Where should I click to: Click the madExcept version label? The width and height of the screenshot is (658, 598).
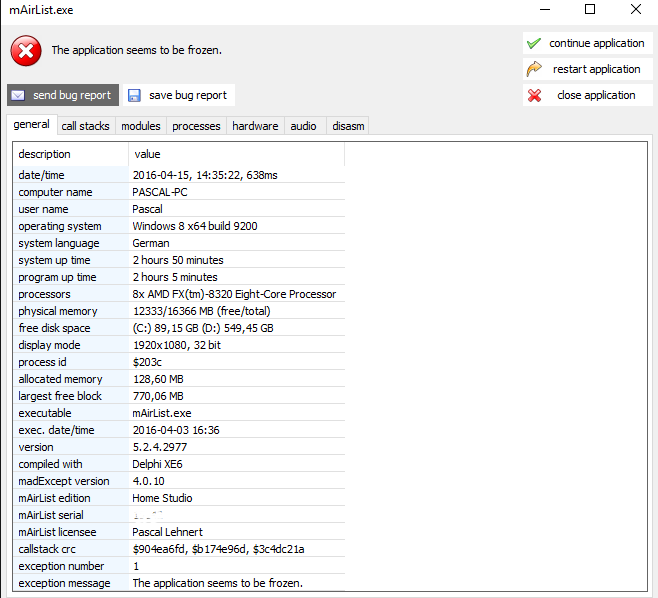click(x=63, y=481)
